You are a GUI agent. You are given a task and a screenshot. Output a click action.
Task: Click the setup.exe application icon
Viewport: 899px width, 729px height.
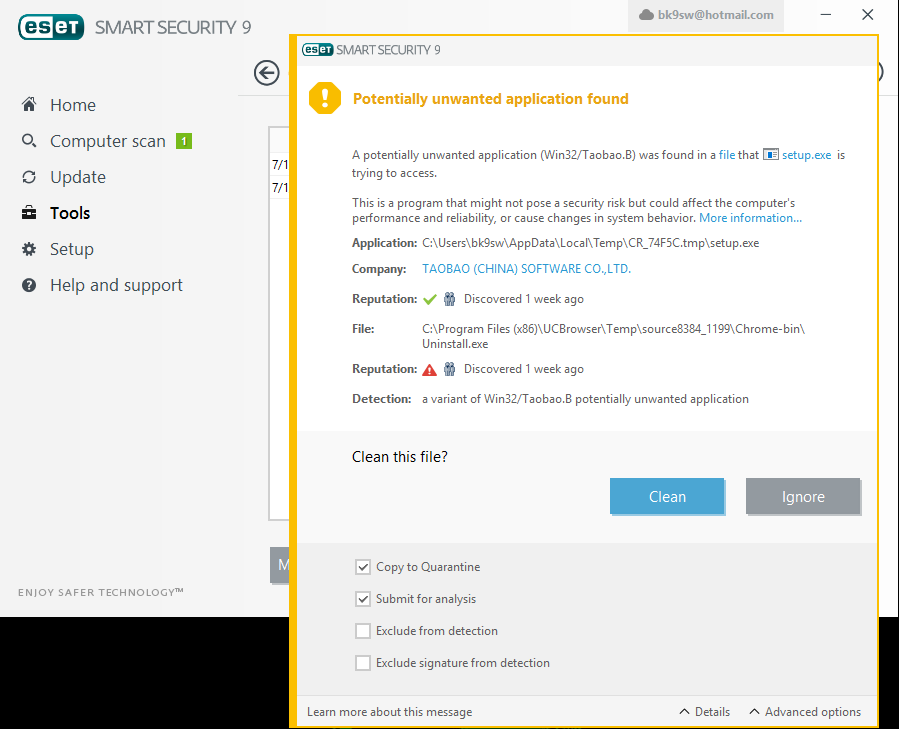click(771, 155)
